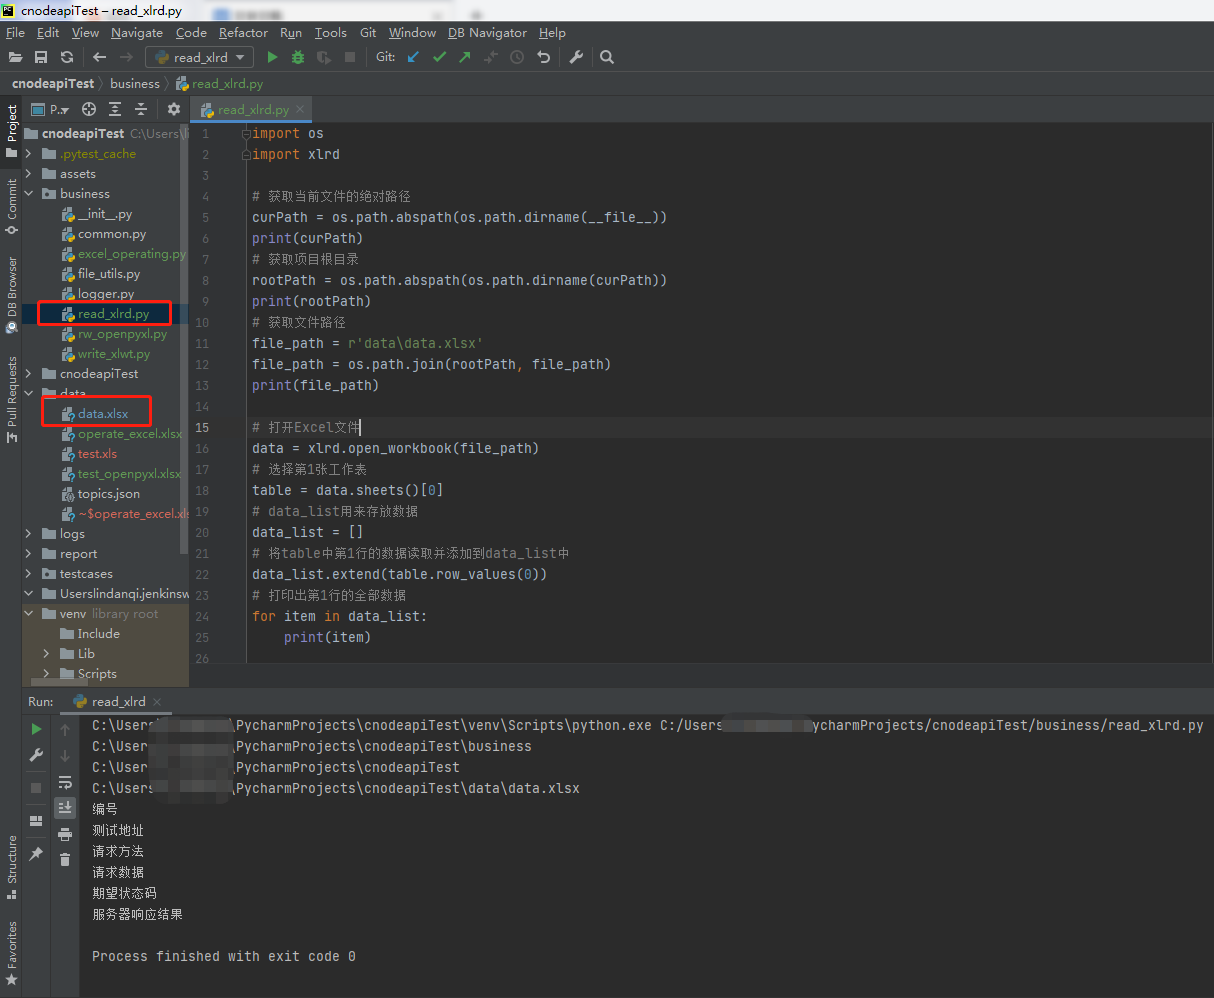Open the Navigate menu
Screen dimensions: 1214x998
coord(137,33)
